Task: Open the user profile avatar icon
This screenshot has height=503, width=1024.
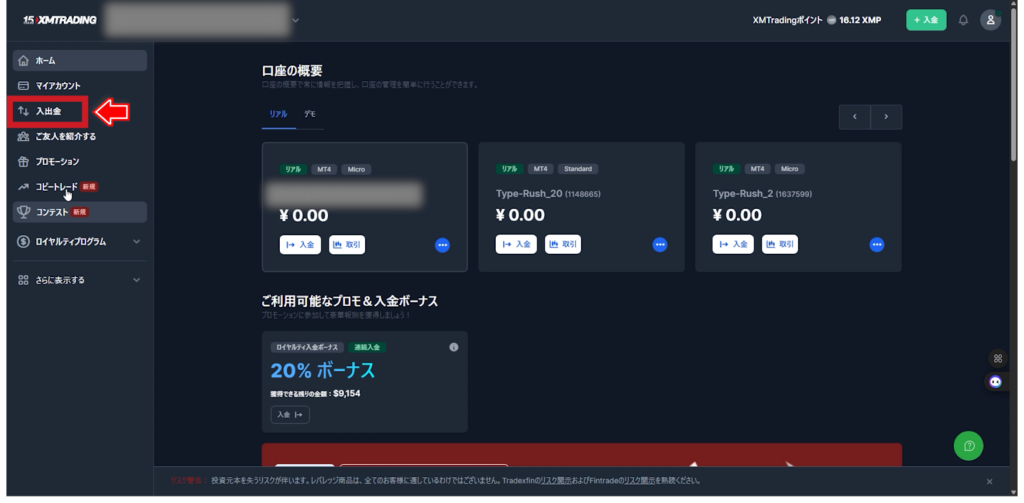Action: tap(990, 20)
